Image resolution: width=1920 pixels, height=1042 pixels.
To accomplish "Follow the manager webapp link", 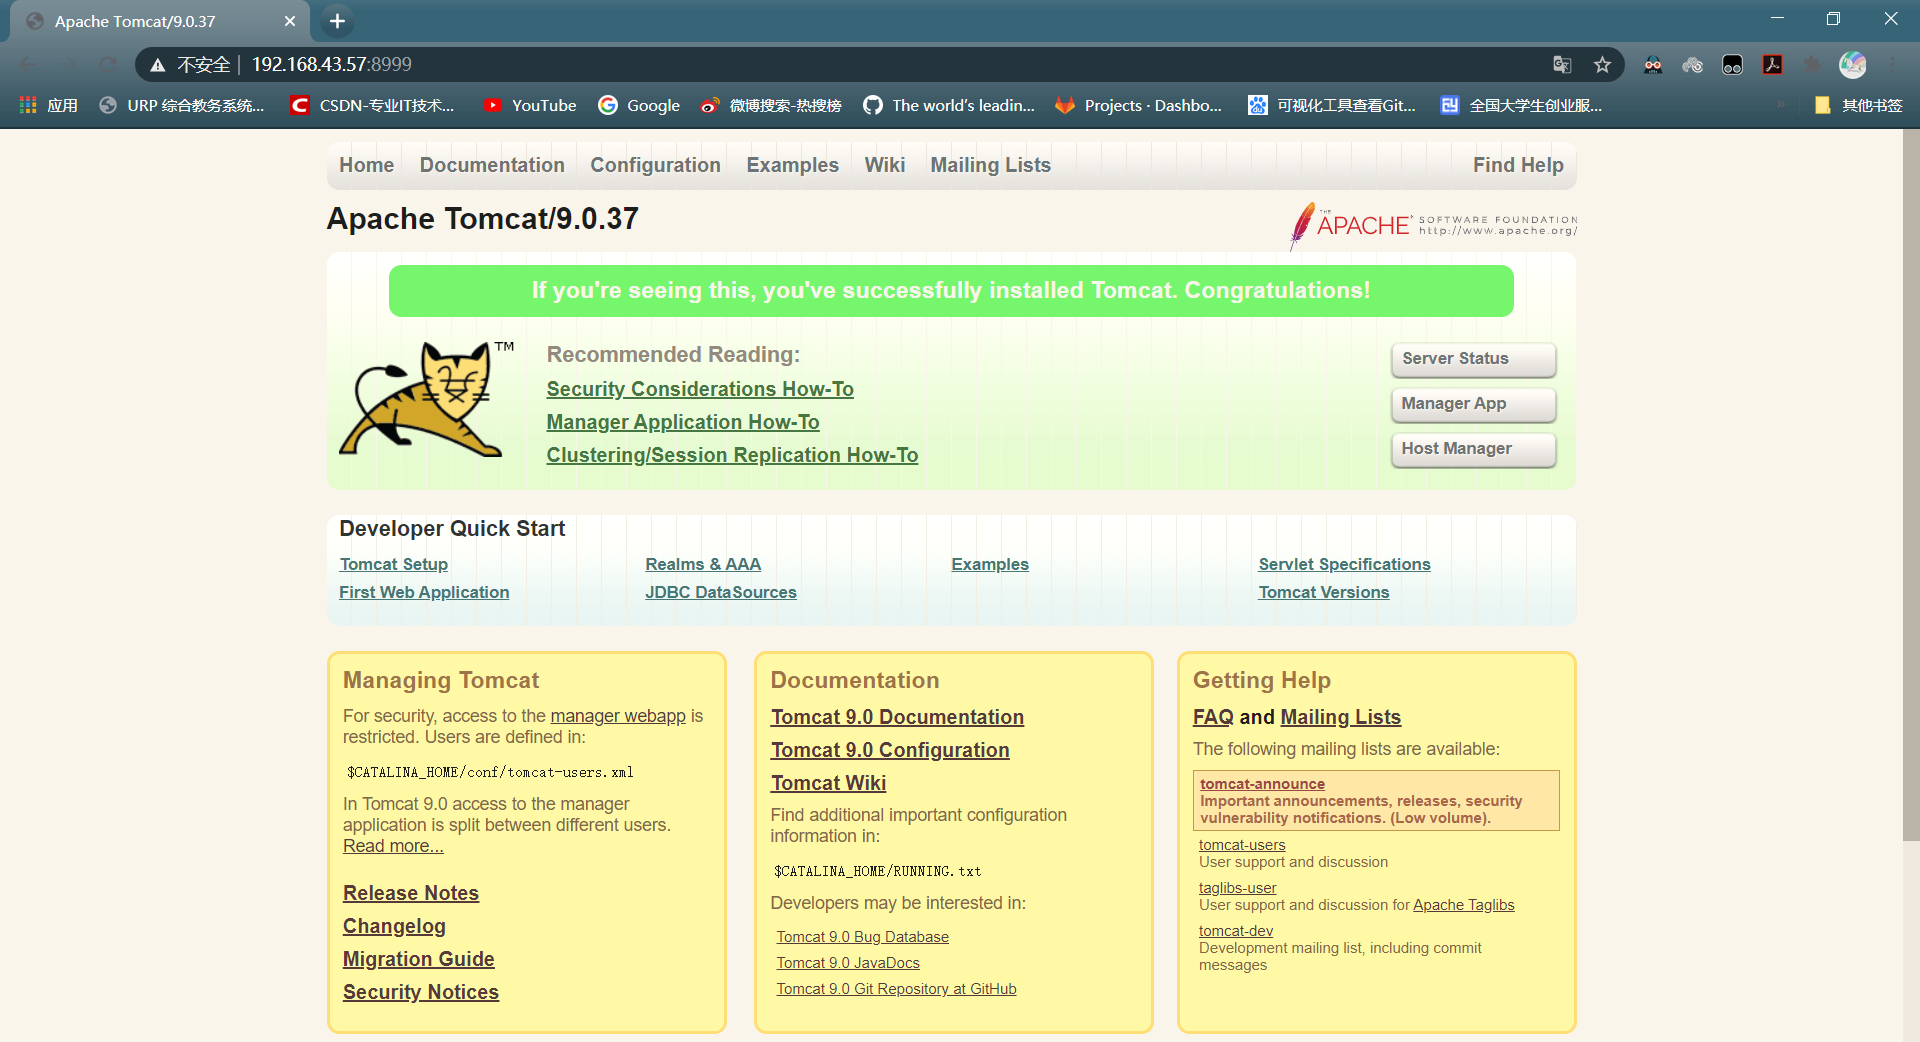I will pyautogui.click(x=618, y=716).
